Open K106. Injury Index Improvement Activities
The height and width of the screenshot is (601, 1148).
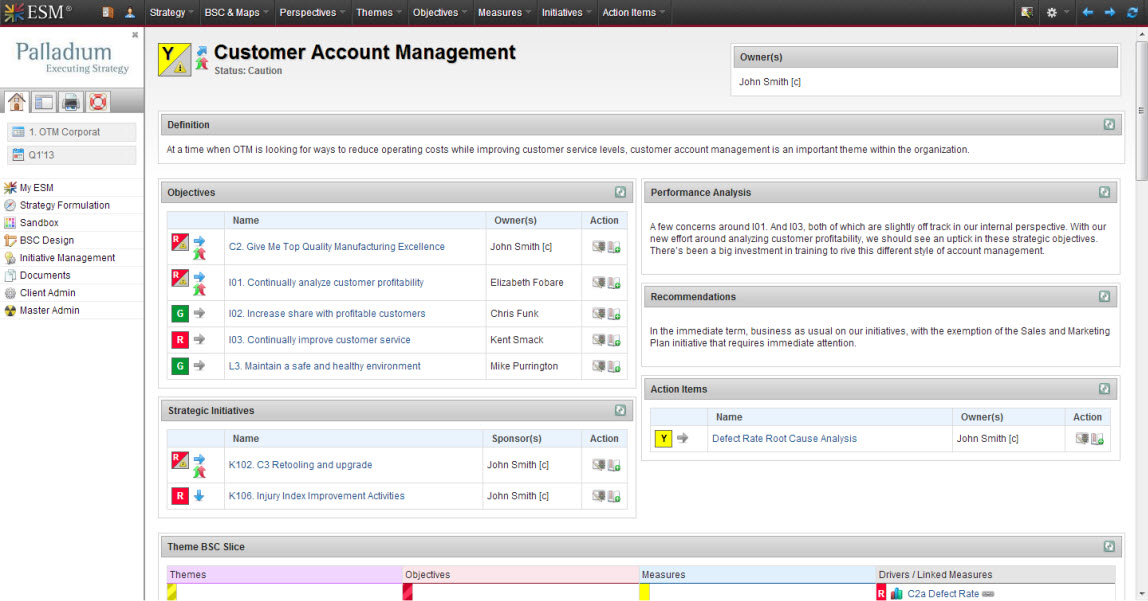tap(316, 496)
